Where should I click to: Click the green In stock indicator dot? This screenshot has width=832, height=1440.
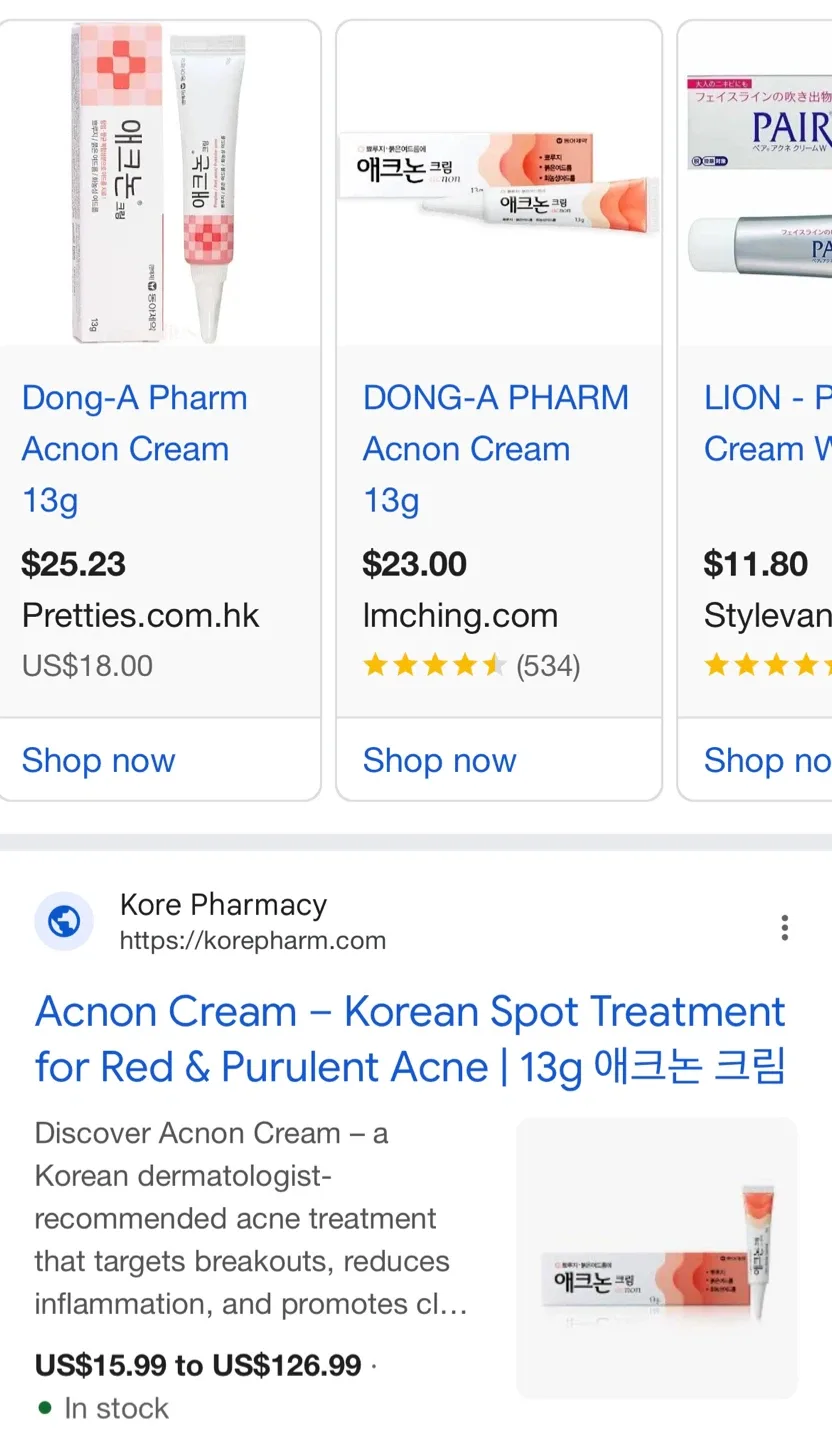[x=46, y=1408]
